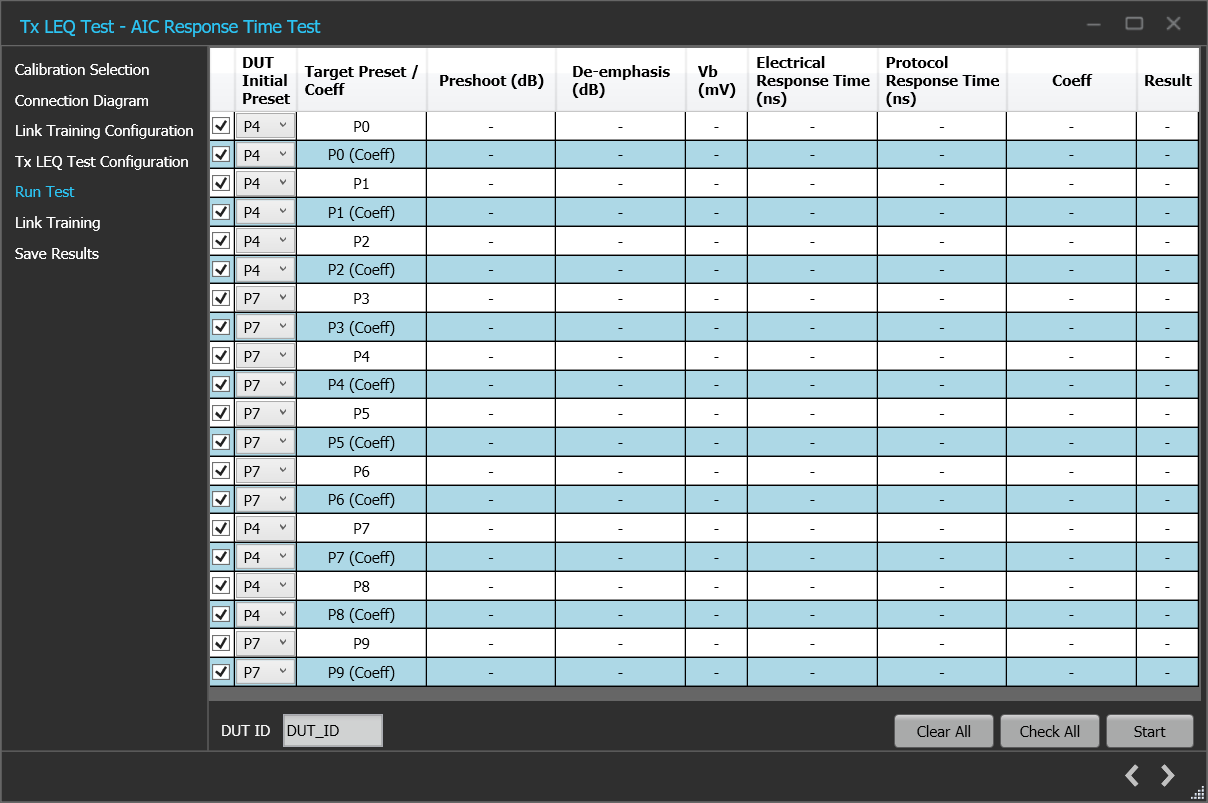The width and height of the screenshot is (1208, 803).
Task: Click Check All to select every test
Action: 1049,731
